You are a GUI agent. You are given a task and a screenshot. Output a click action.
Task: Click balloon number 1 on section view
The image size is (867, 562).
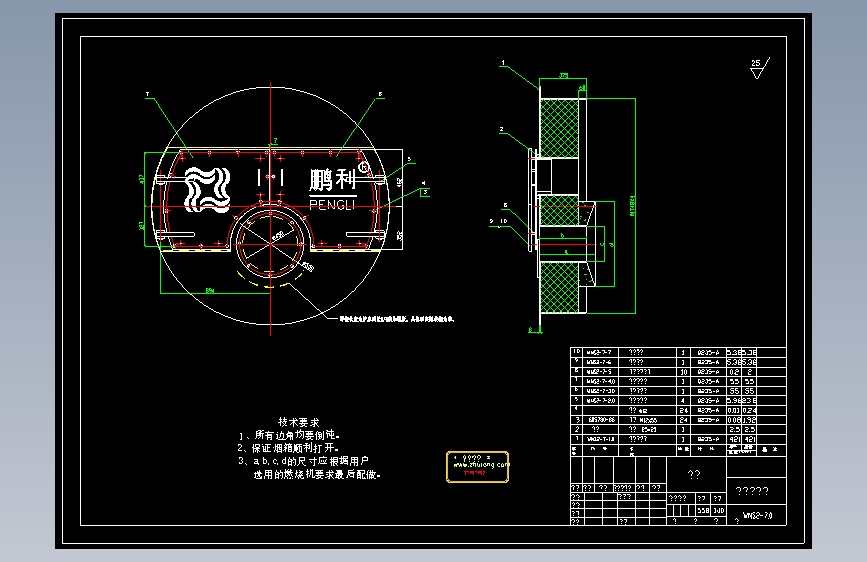pos(503,63)
